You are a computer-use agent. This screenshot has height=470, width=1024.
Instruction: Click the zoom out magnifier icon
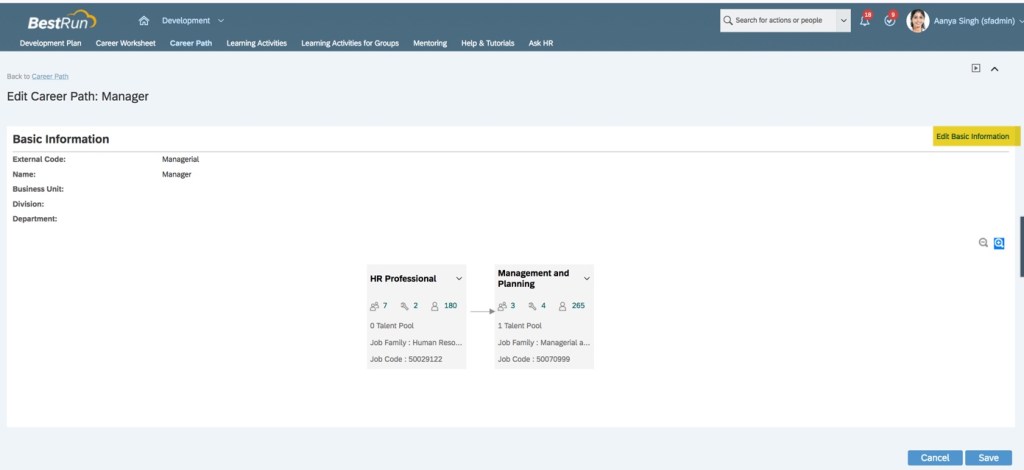click(x=983, y=243)
